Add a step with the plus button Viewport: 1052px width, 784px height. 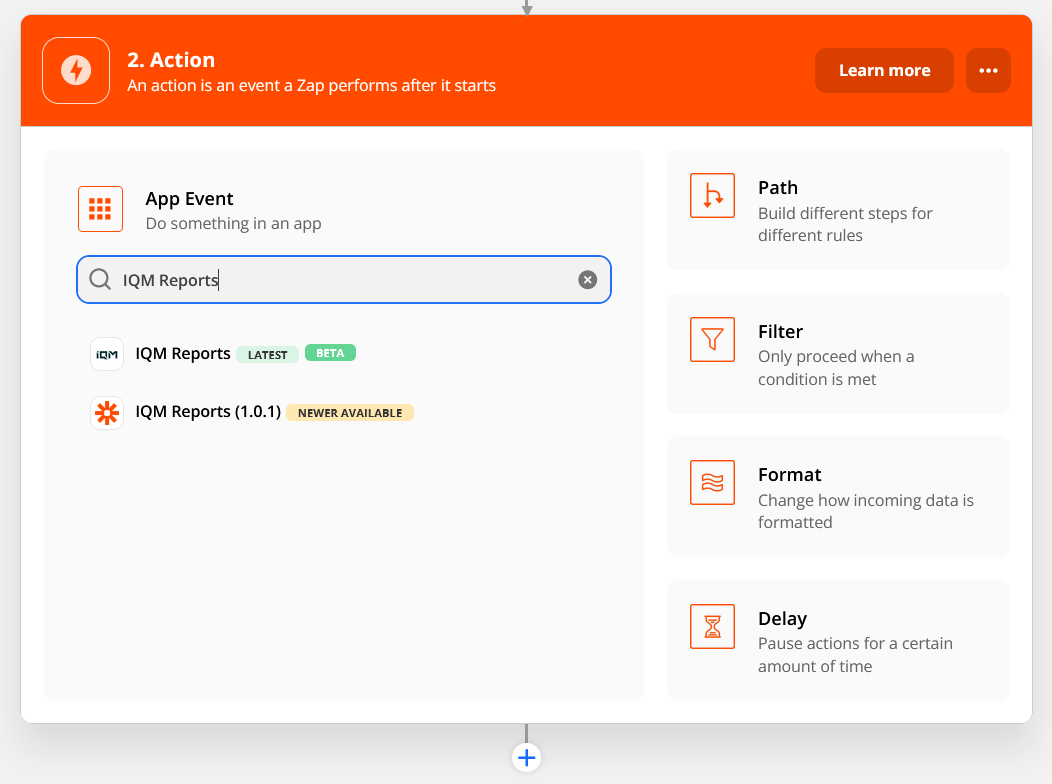527,757
